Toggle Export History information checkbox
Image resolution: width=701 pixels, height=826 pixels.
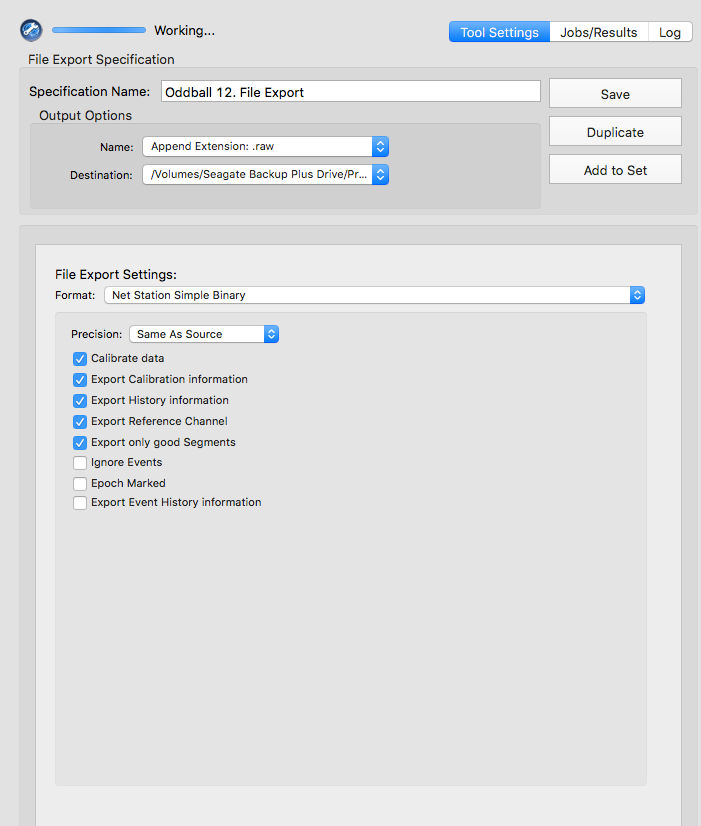click(80, 401)
